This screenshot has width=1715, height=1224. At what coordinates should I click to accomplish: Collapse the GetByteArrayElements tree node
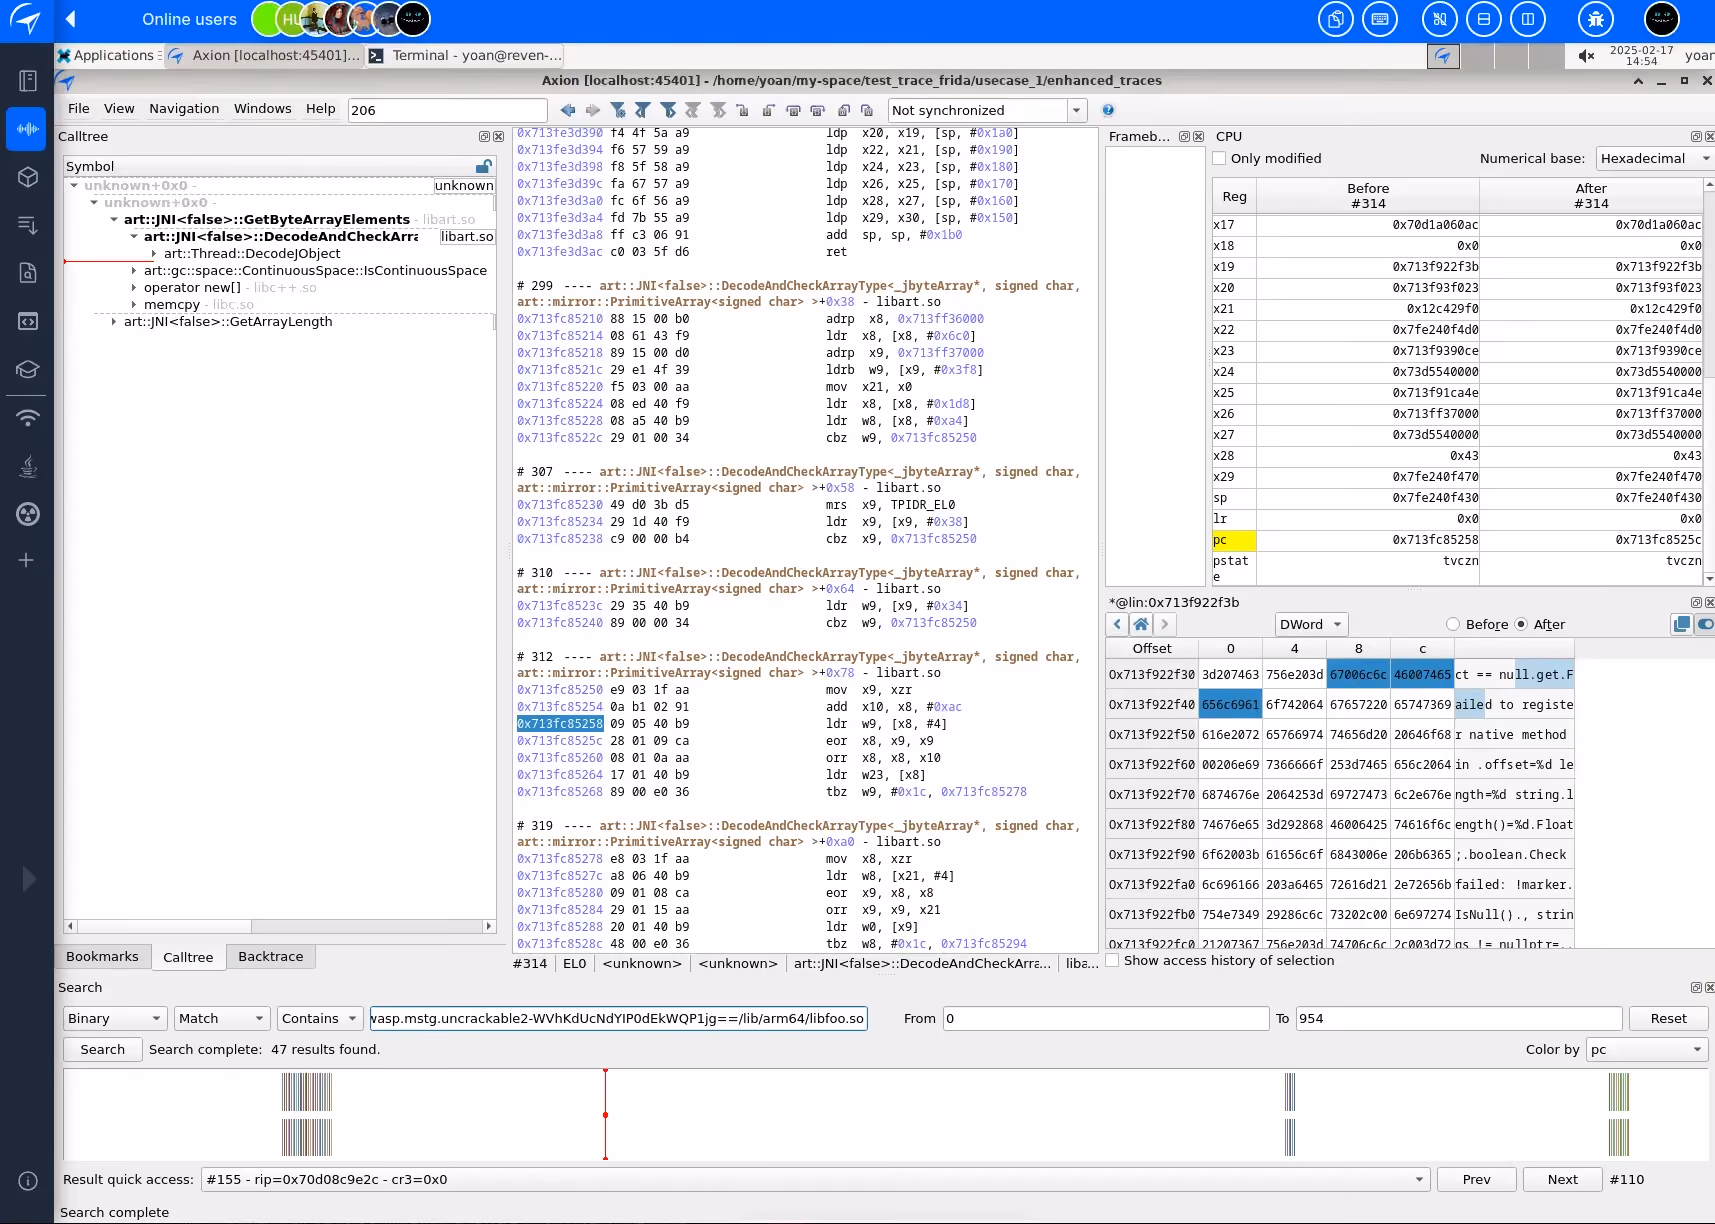pyautogui.click(x=114, y=219)
